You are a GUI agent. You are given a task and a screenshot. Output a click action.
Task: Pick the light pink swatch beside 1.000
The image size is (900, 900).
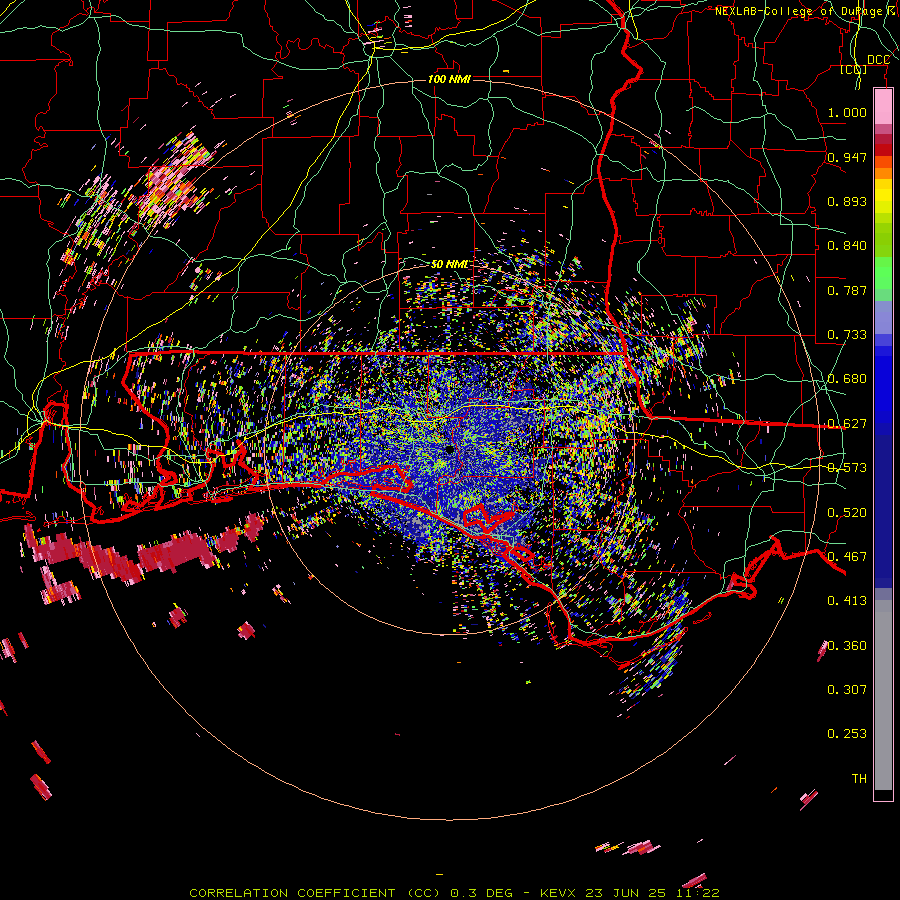883,107
